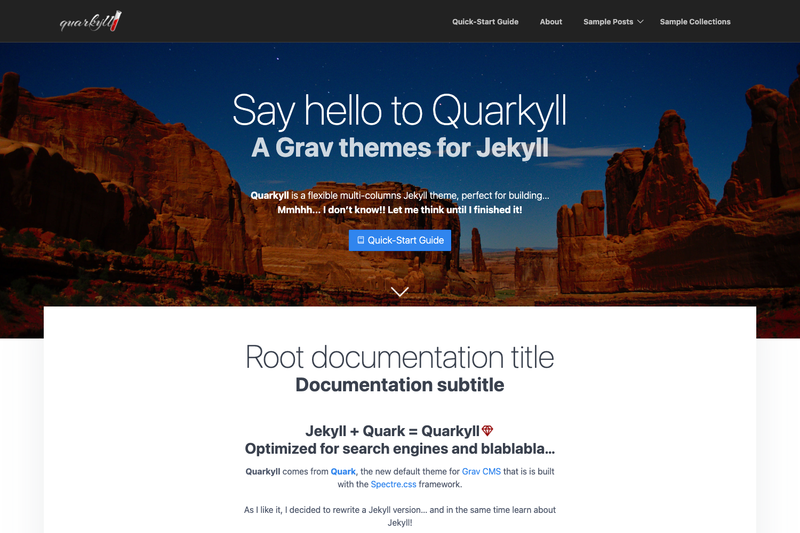Viewport: 800px width, 533px height.
Task: Go to the About page
Action: [x=551, y=22]
